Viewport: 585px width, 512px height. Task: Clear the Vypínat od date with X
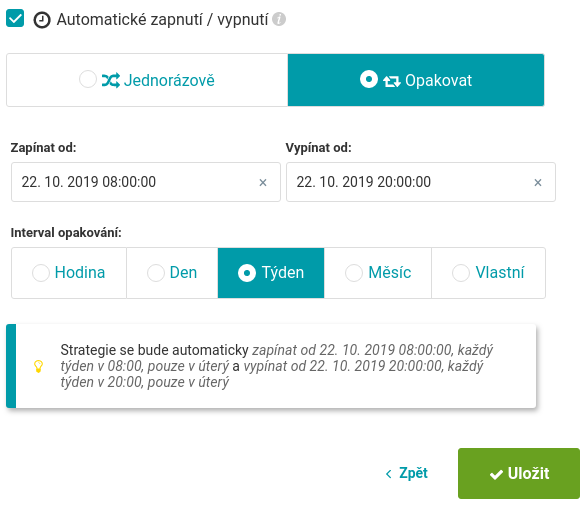pos(538,182)
